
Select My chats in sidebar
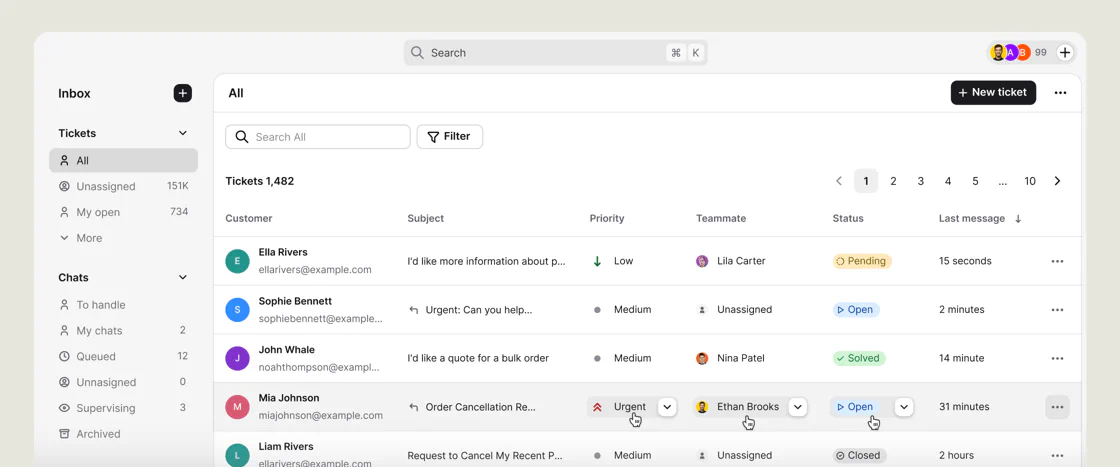click(x=124, y=331)
